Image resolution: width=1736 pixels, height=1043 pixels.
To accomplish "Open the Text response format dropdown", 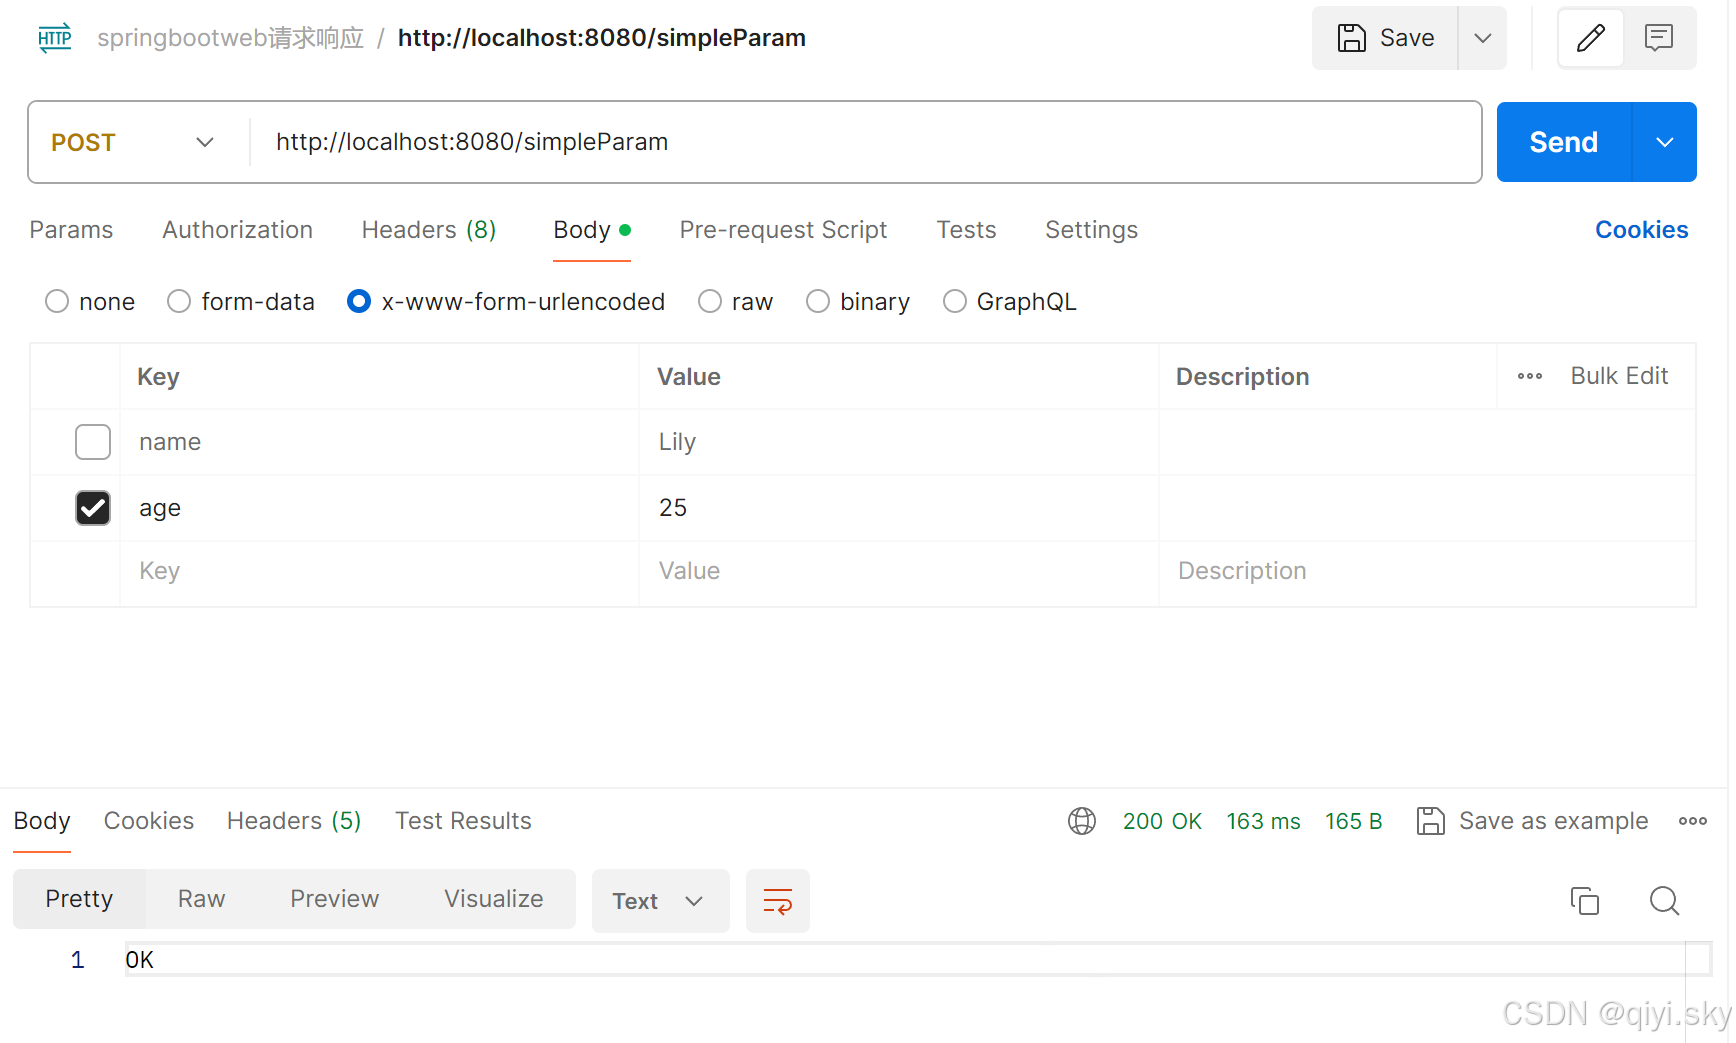I will coord(659,901).
